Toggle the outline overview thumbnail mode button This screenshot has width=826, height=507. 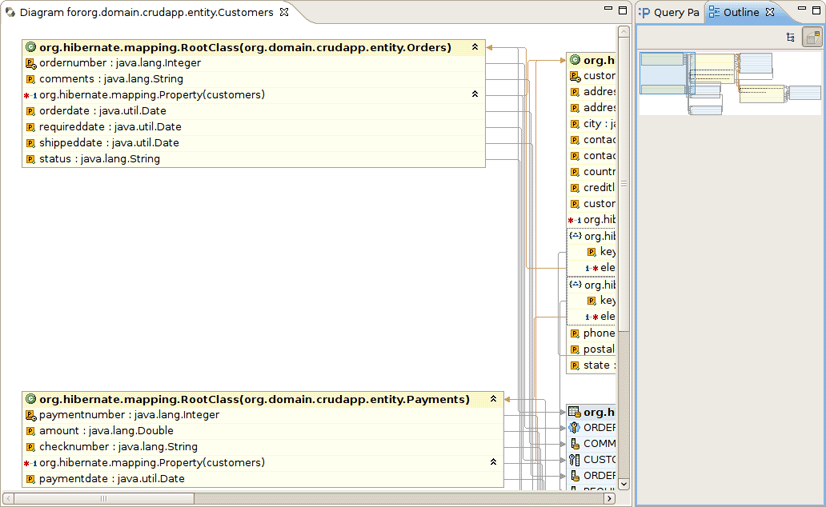point(811,37)
